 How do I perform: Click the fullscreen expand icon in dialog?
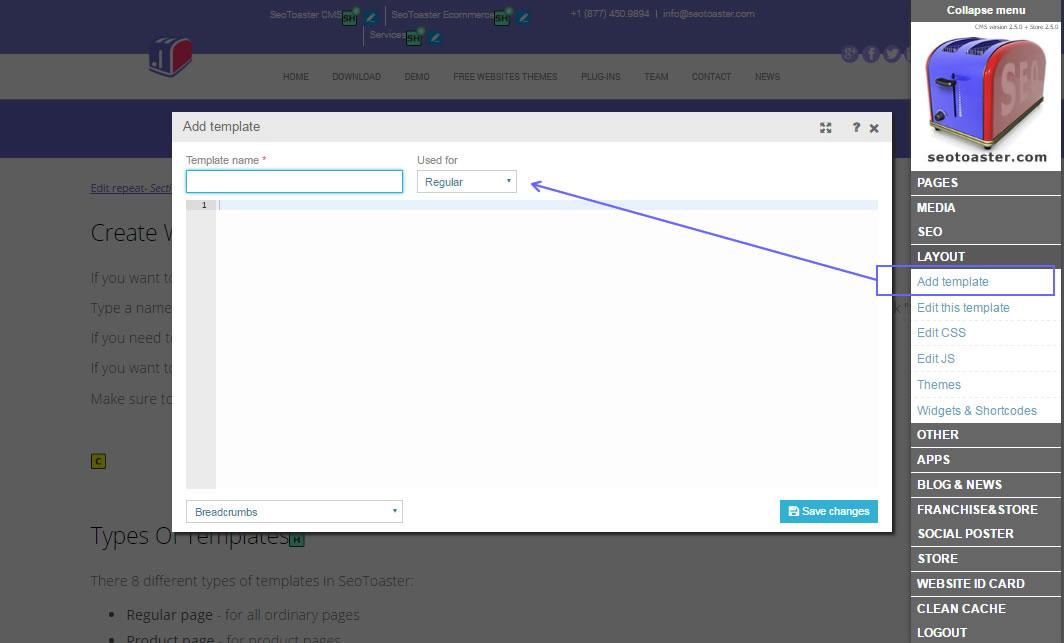825,128
